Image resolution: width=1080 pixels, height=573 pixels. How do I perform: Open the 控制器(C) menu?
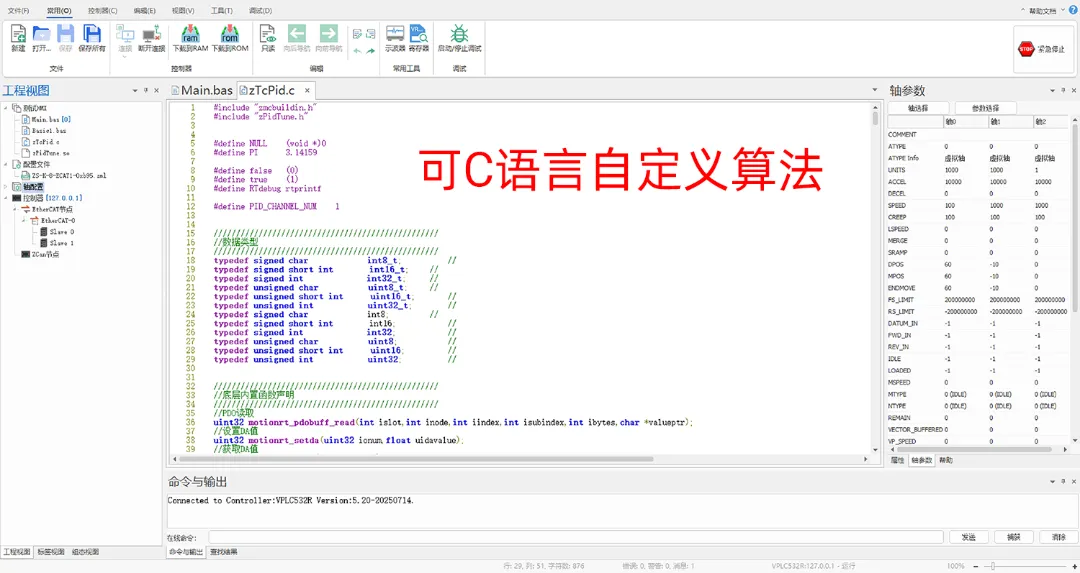coord(103,10)
